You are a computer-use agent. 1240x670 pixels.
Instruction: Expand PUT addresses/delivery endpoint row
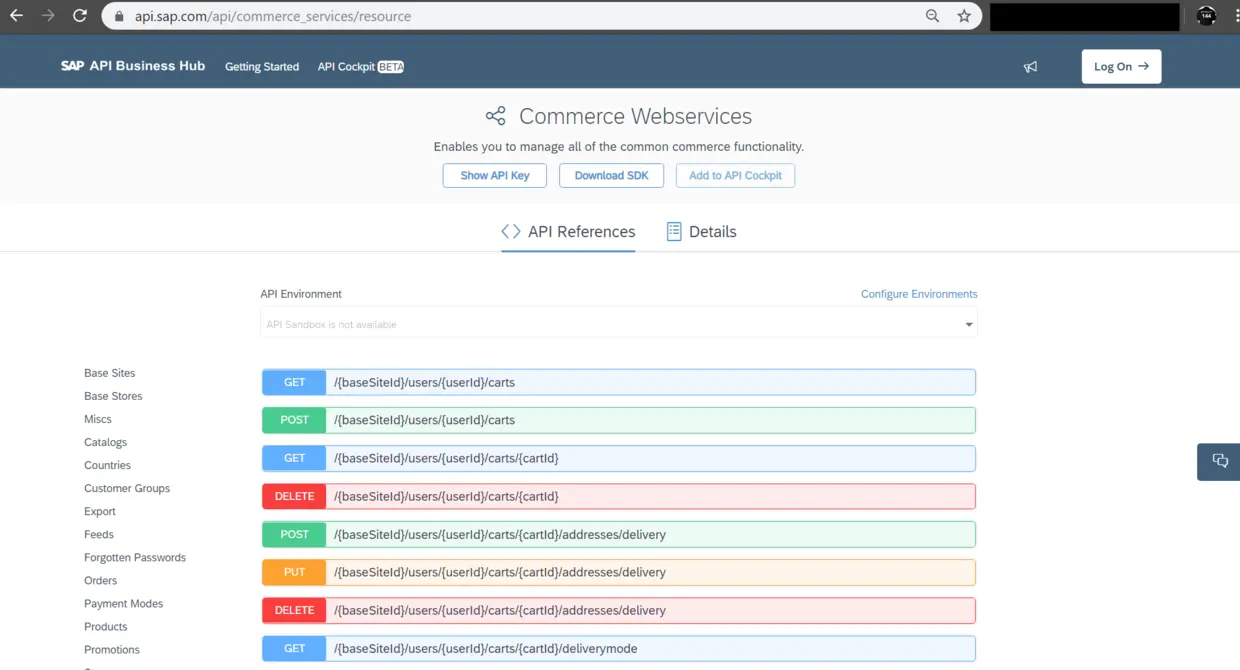tap(618, 572)
